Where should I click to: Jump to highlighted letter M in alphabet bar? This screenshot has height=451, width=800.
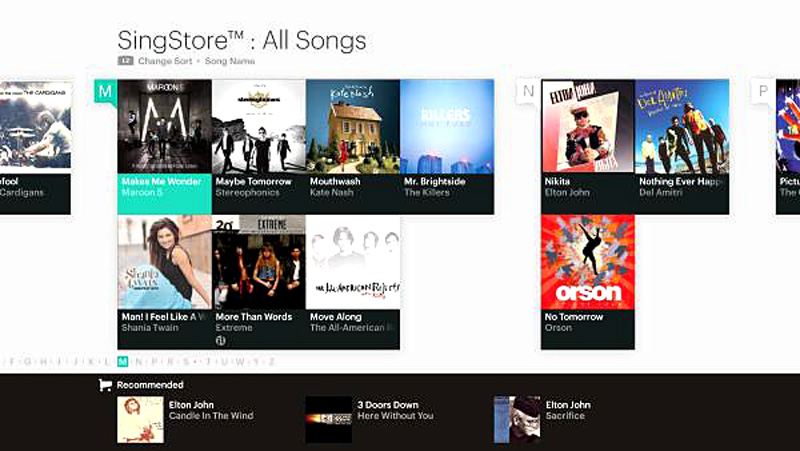(122, 362)
